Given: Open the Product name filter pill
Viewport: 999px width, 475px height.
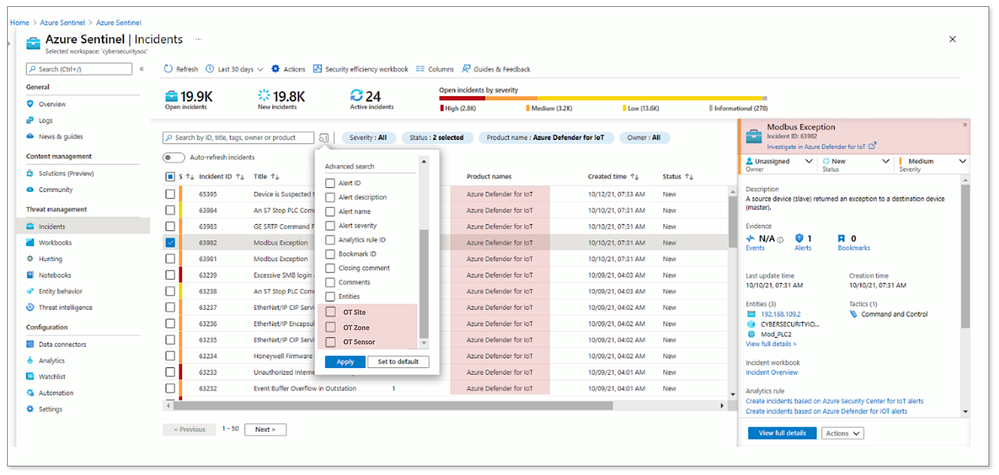Looking at the screenshot, I should tap(546, 138).
